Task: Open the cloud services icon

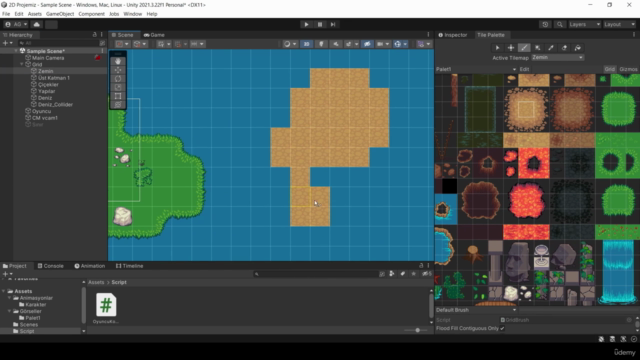Action: click(36, 24)
